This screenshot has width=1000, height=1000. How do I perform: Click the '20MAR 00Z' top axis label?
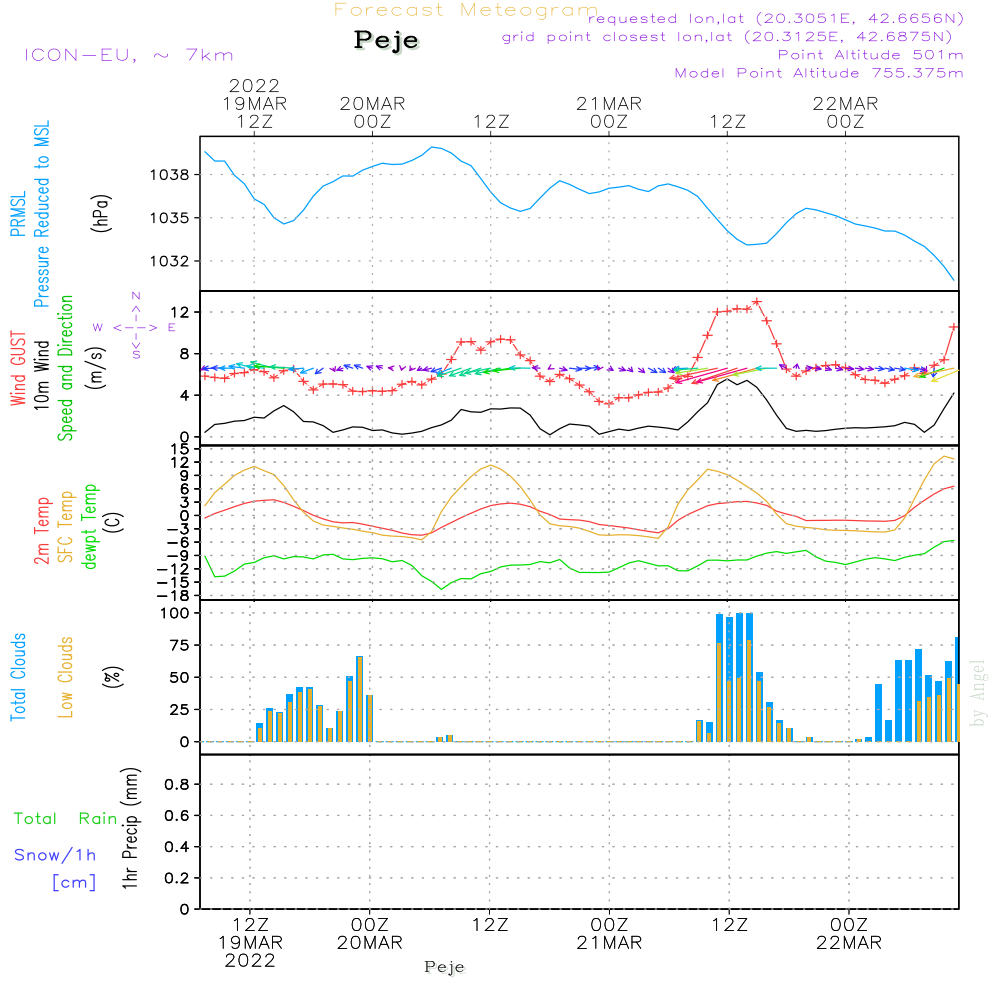[x=372, y=112]
